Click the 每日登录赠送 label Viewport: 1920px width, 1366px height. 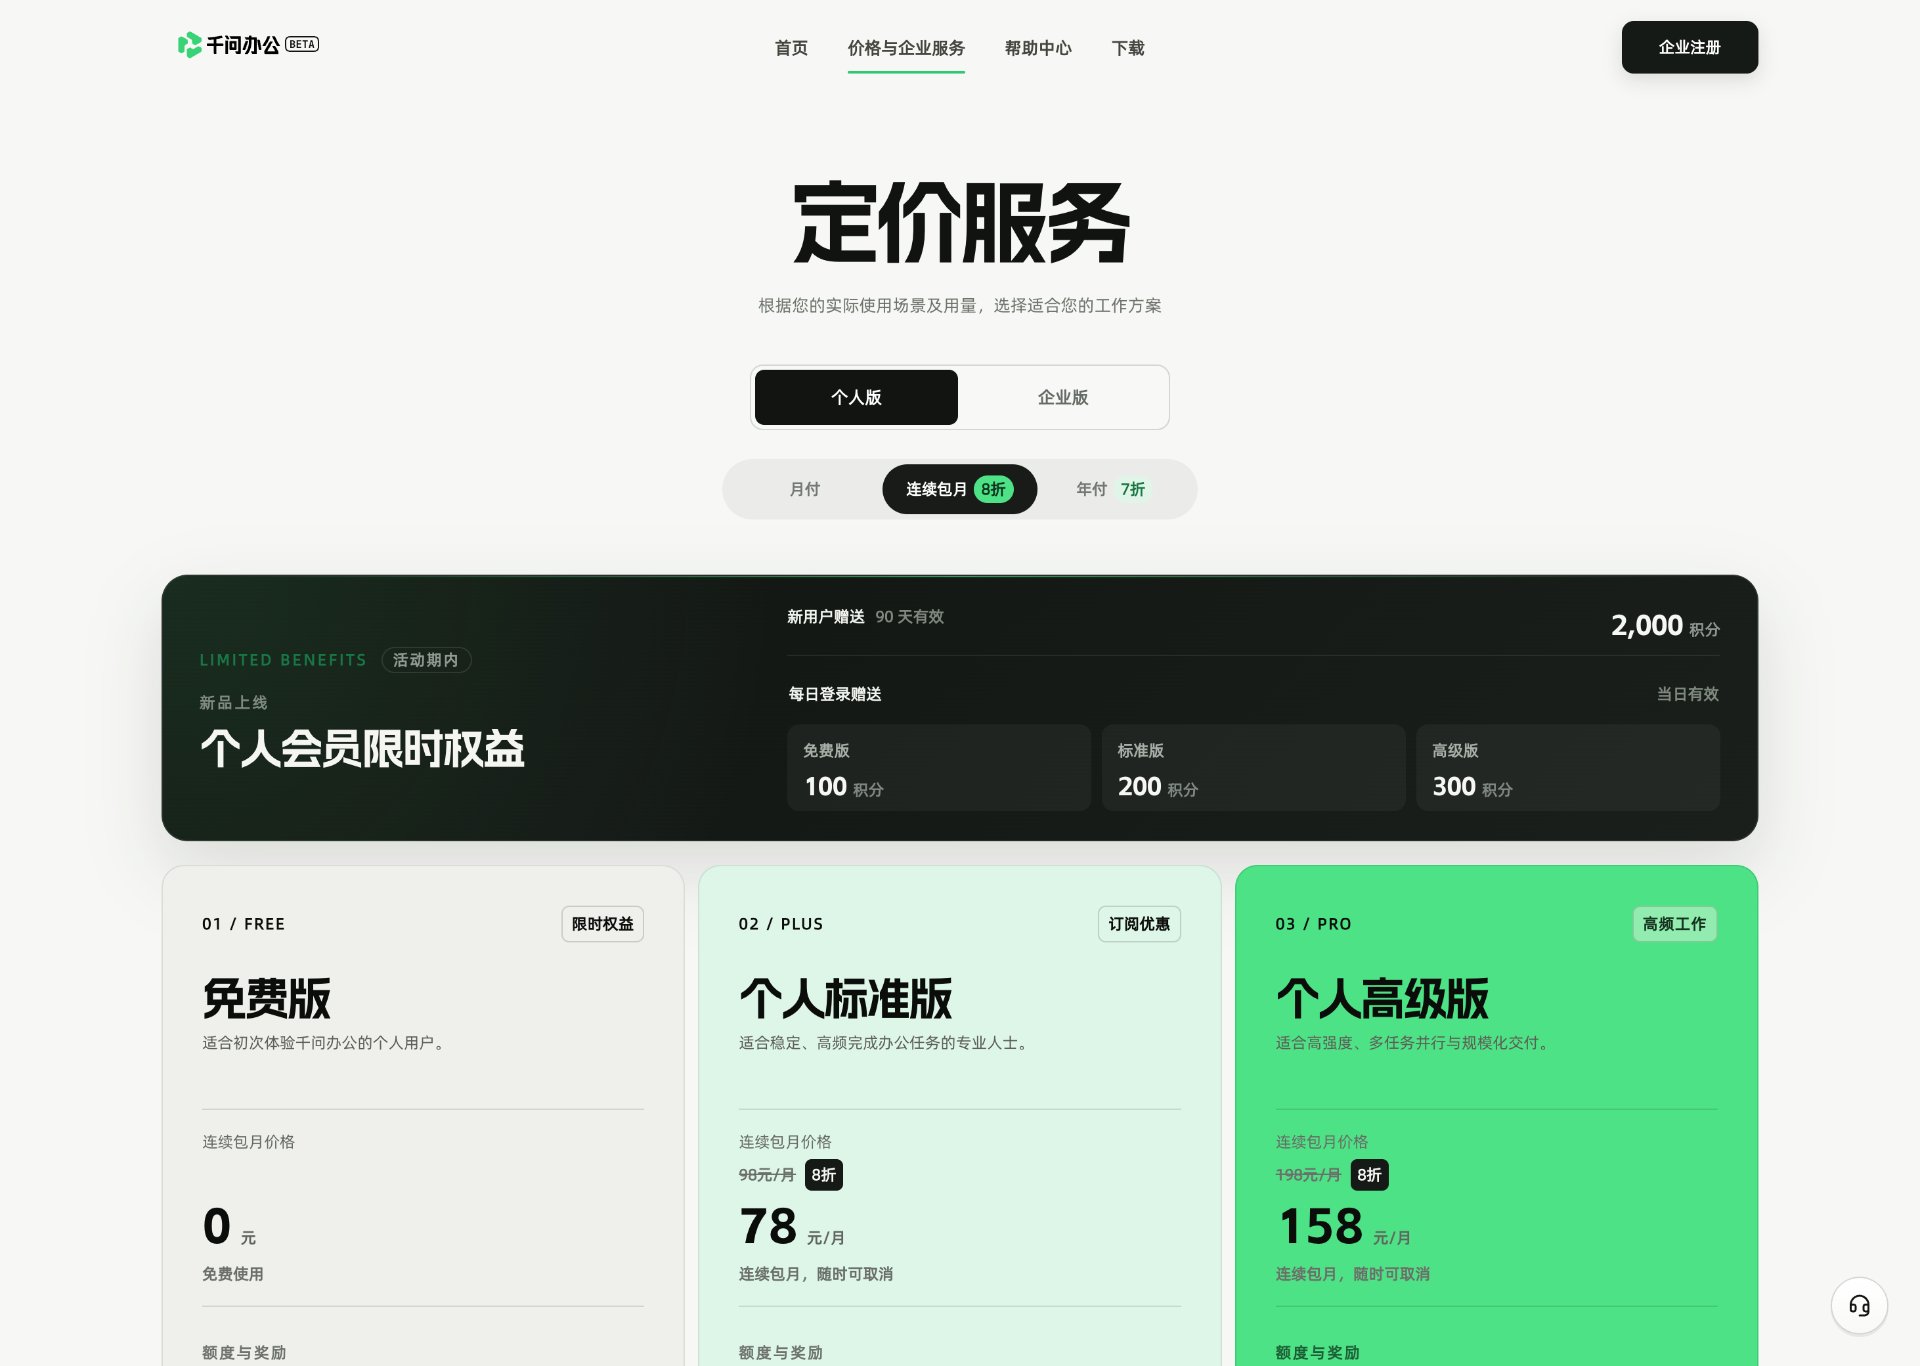click(x=835, y=694)
